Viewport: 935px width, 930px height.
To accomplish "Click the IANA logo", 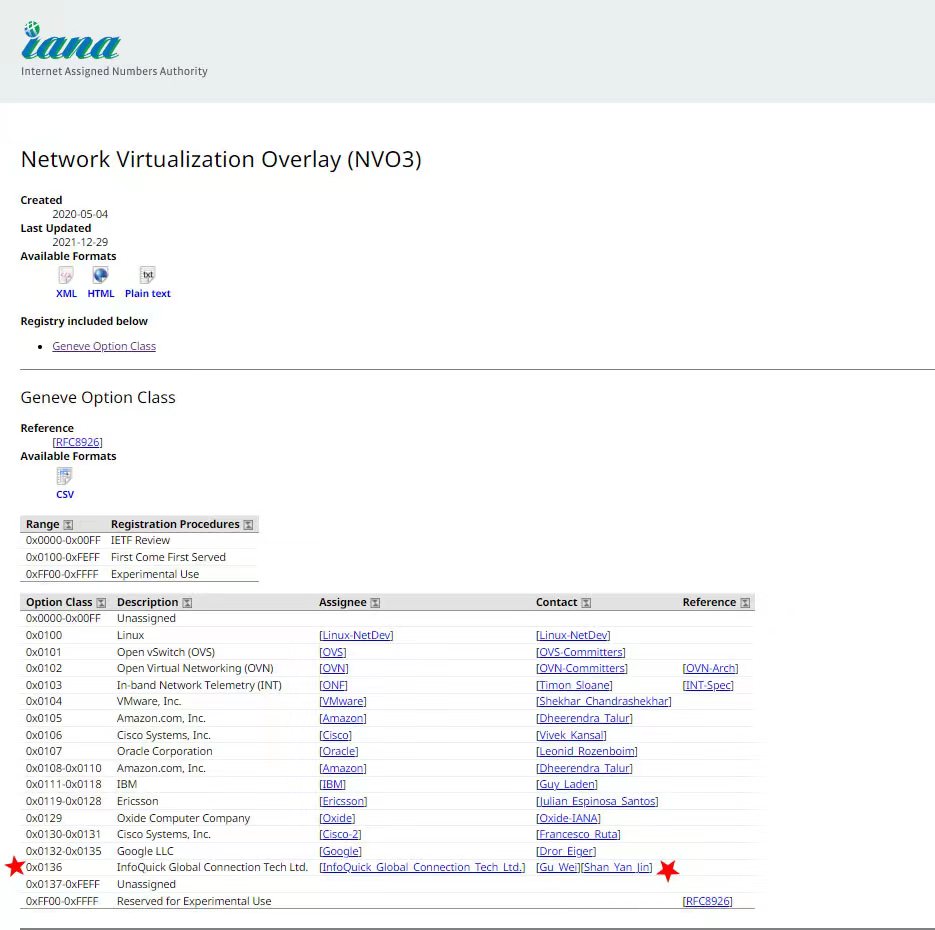I will [x=70, y=42].
